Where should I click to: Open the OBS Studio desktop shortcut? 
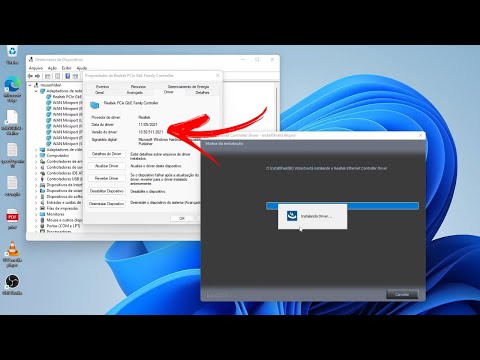[x=12, y=281]
